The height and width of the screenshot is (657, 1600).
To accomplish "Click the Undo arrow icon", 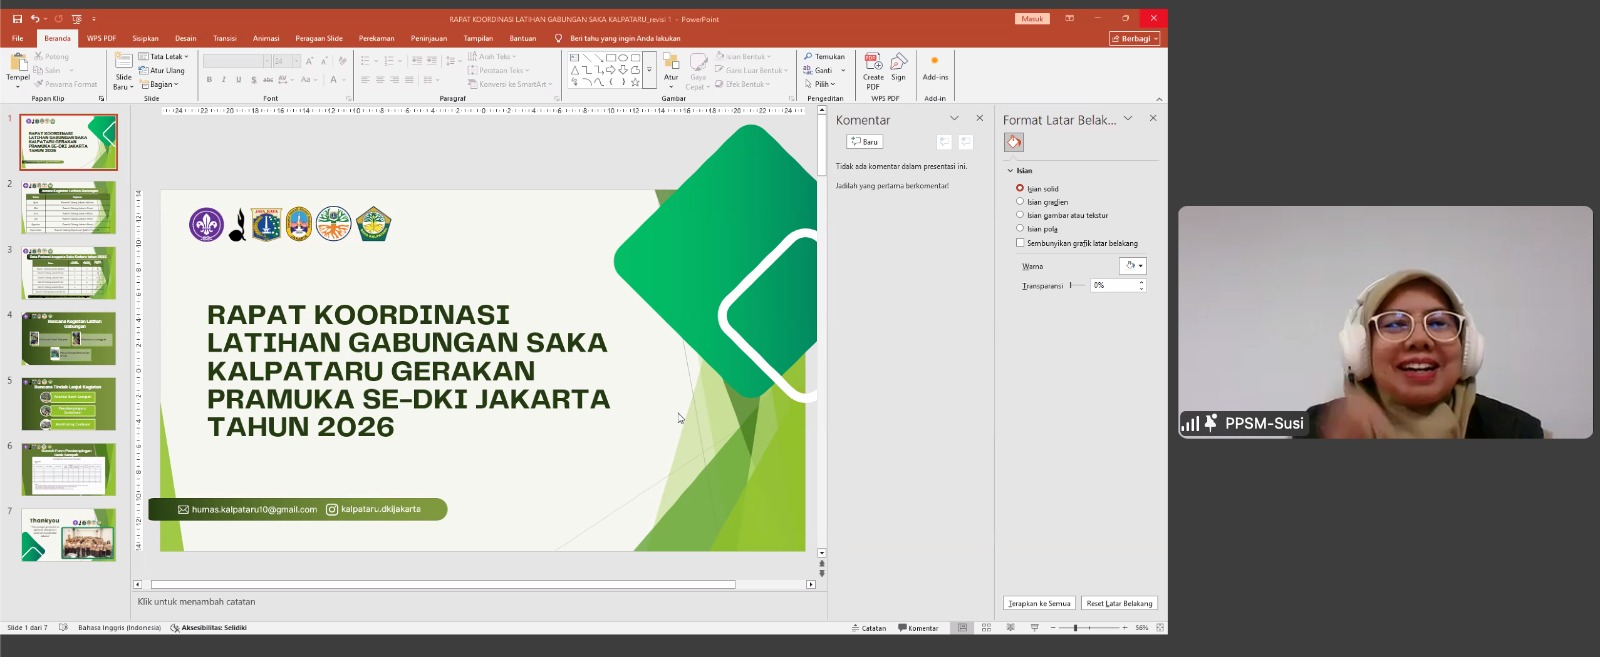I will pos(35,19).
